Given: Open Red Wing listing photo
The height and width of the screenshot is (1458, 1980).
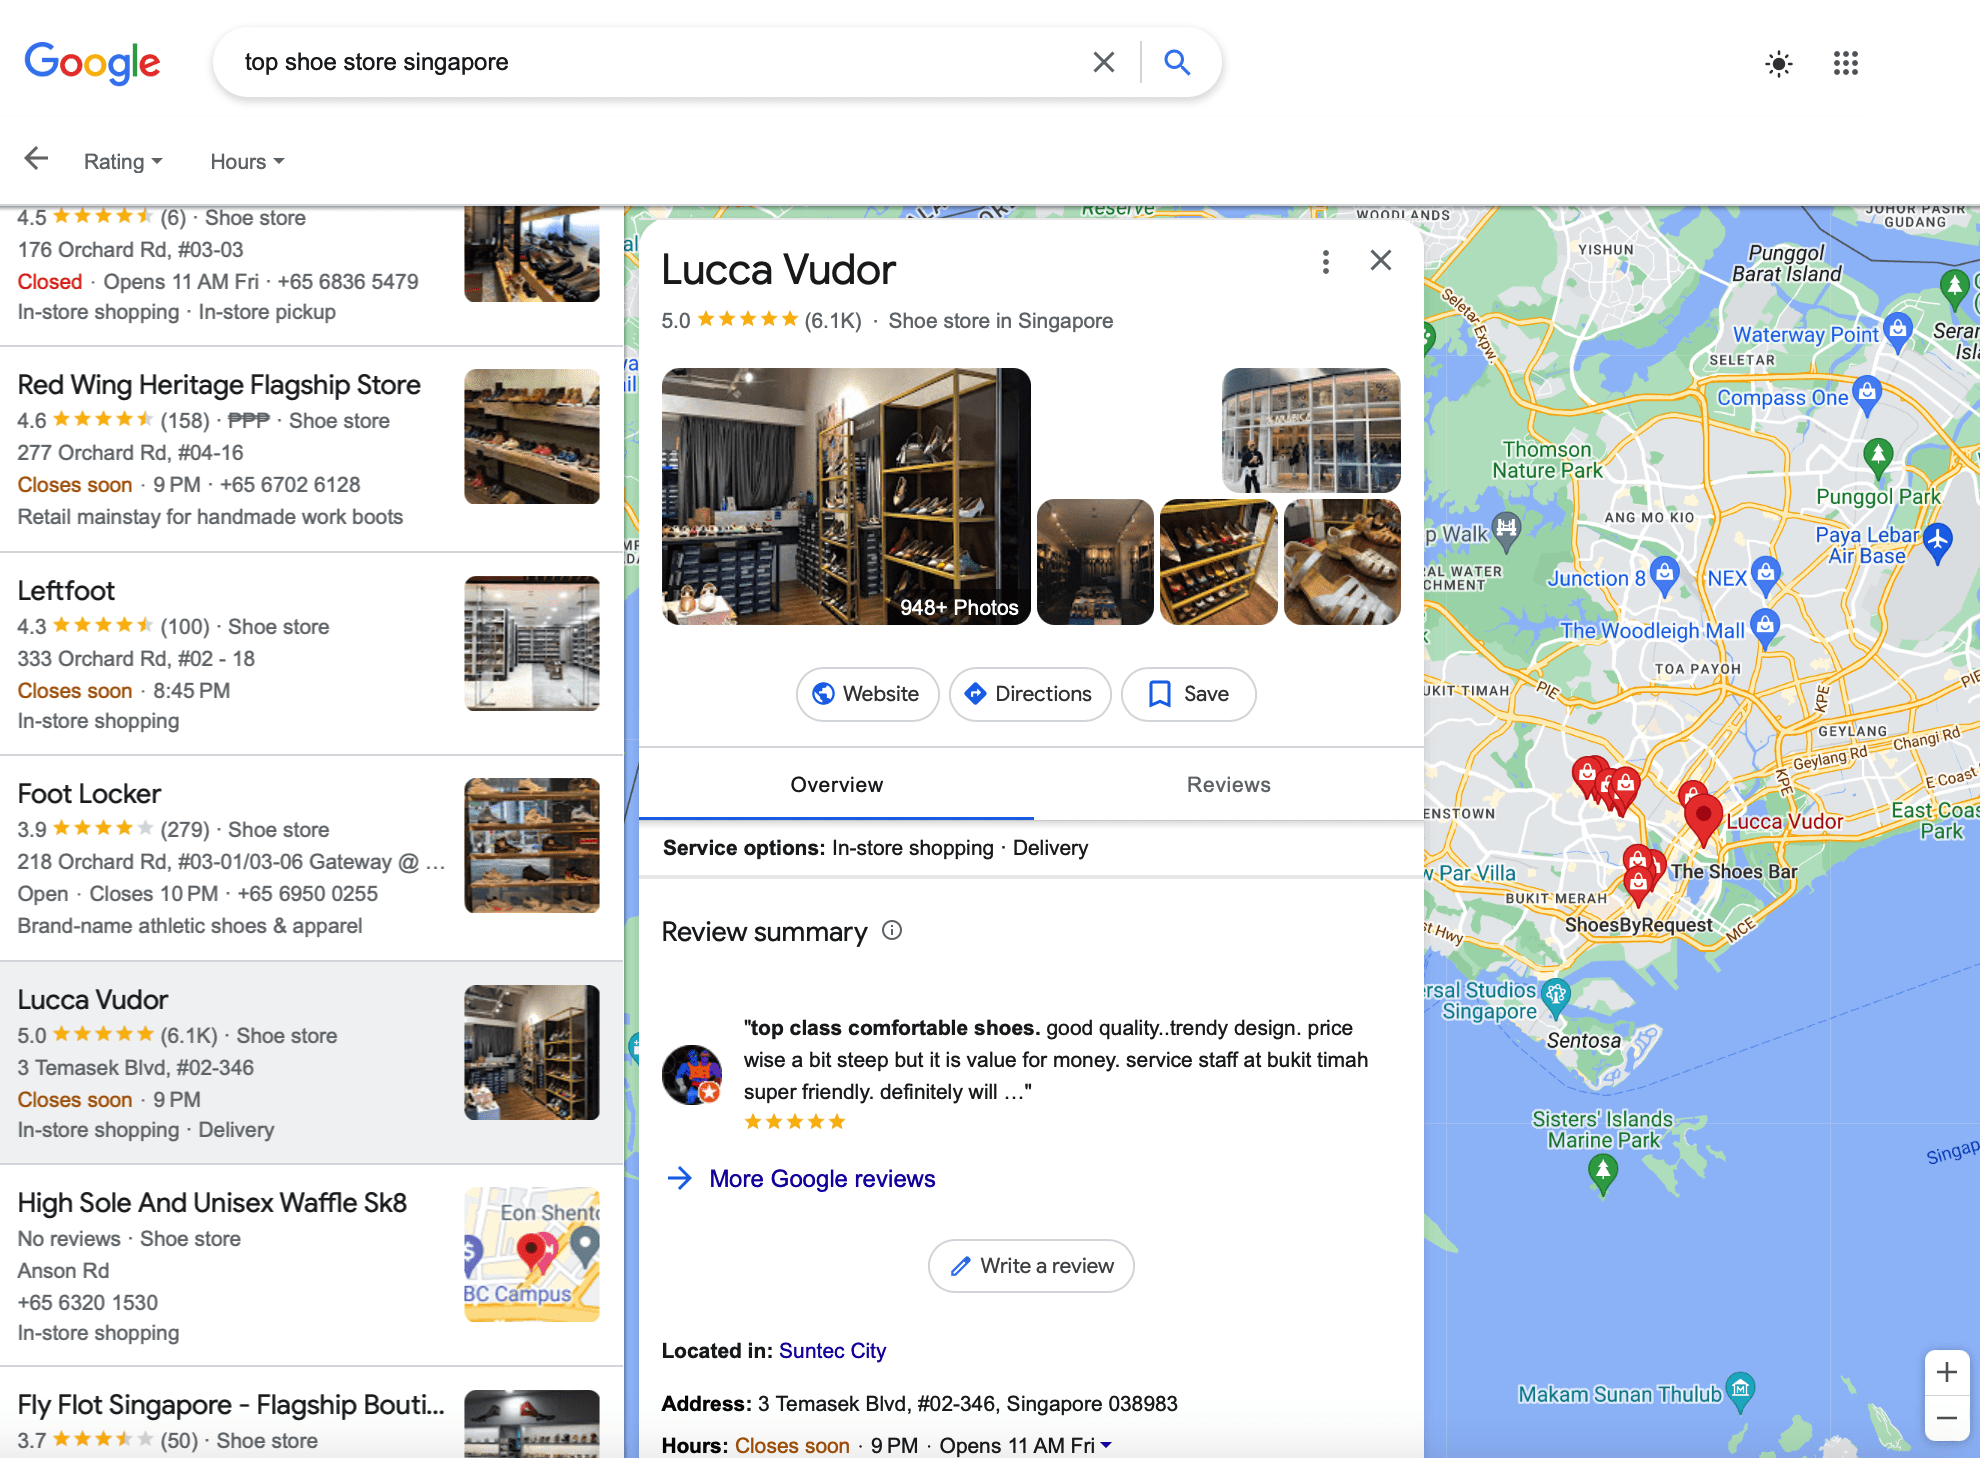Looking at the screenshot, I should (532, 436).
